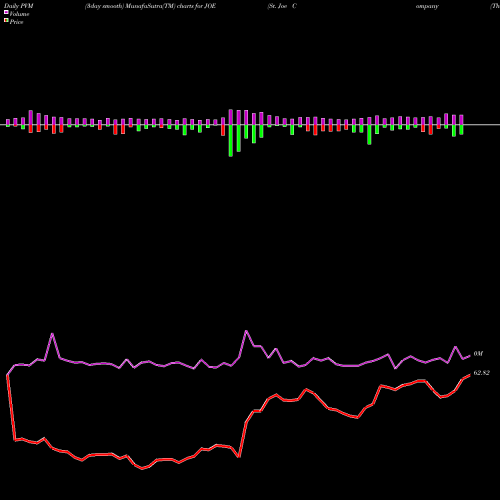This screenshot has width=500, height=500.
Task: Click the tallest green bar in the histogram
Action: point(231,140)
